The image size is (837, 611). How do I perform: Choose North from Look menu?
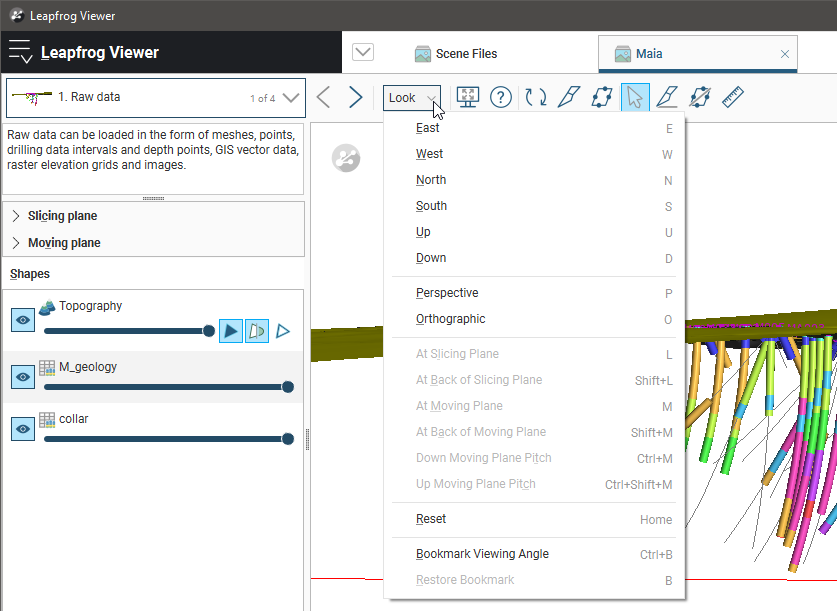click(534, 180)
